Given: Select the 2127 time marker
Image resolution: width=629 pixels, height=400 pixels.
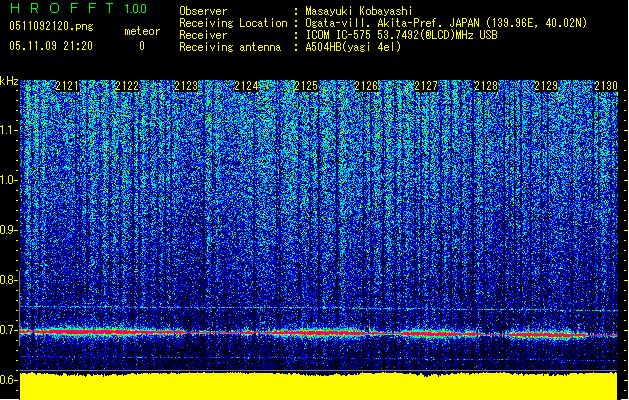Looking at the screenshot, I should coord(426,86).
